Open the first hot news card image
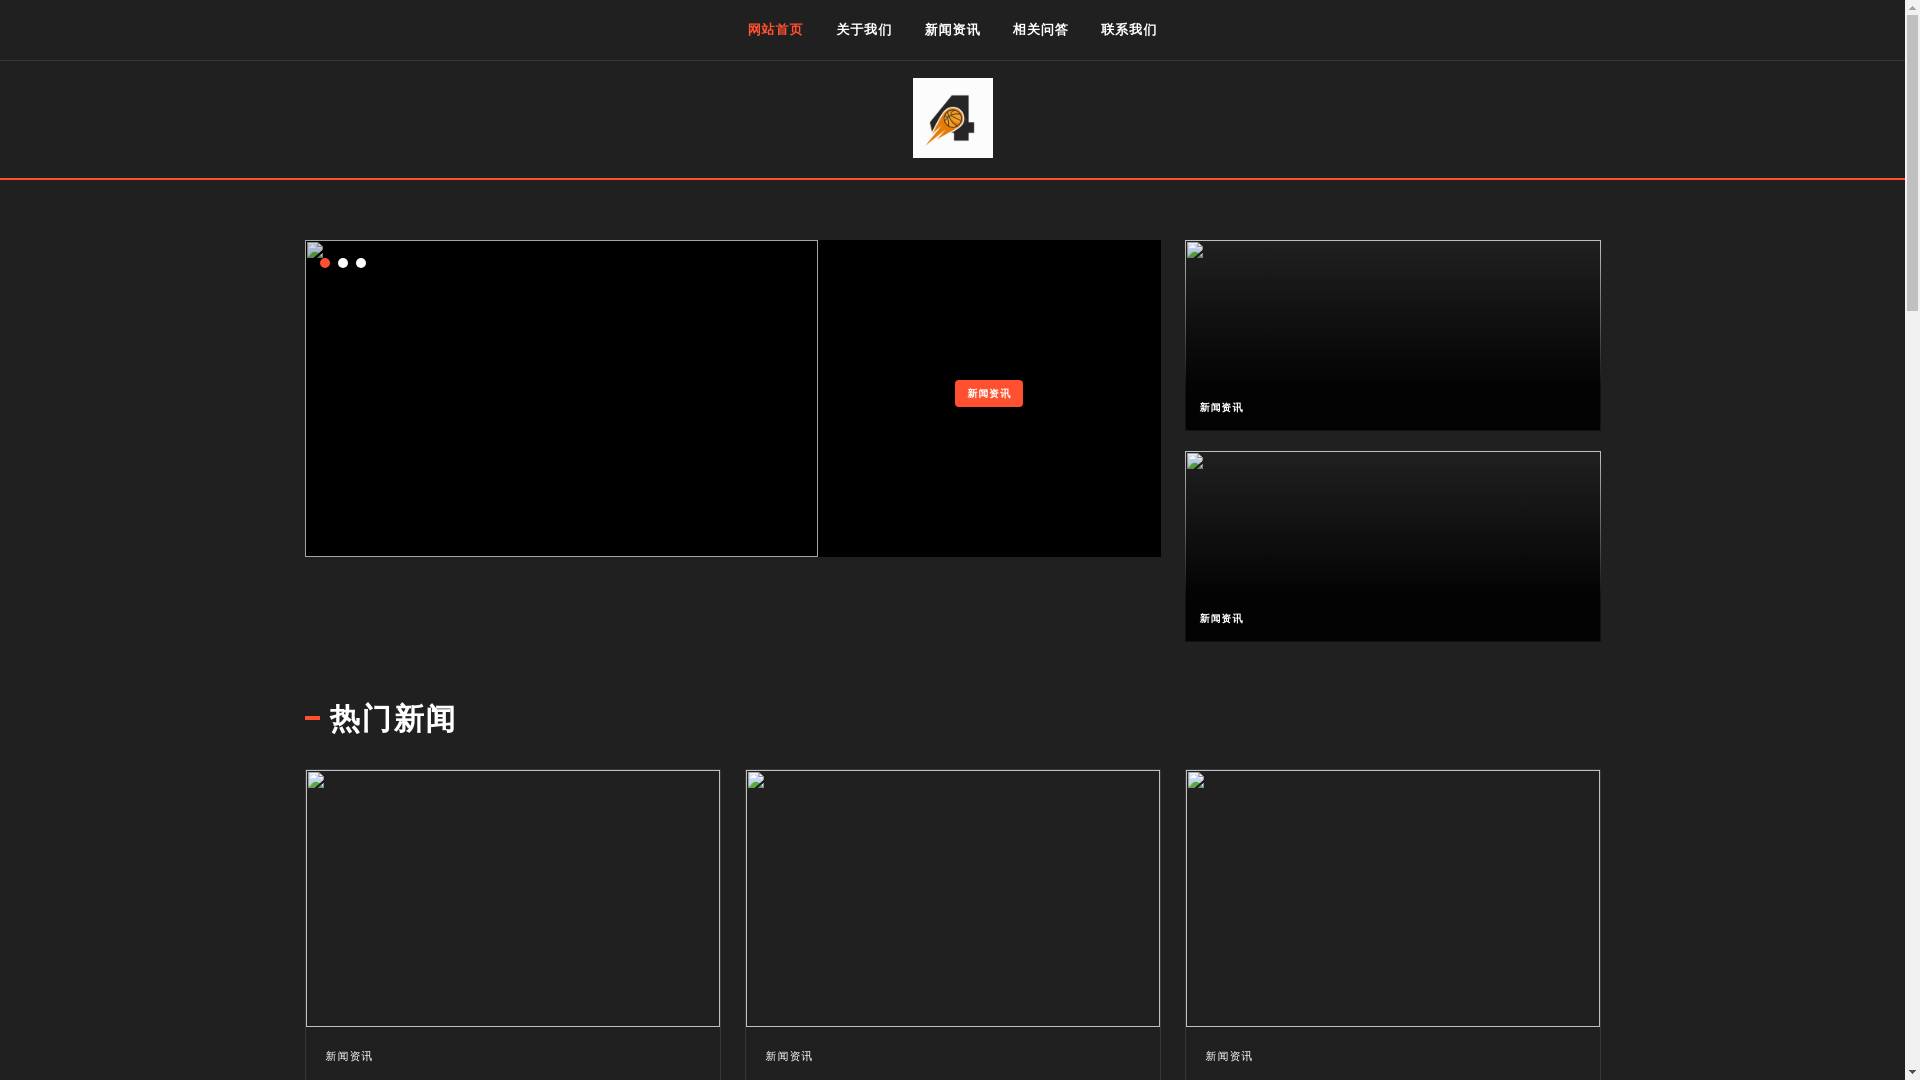1920x1080 pixels. click(512, 898)
